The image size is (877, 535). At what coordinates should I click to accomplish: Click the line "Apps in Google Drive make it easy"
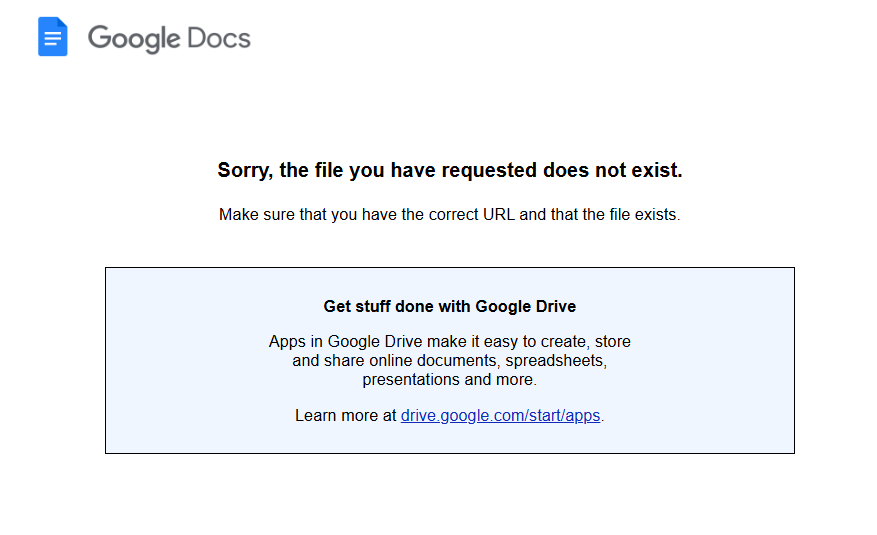click(449, 341)
